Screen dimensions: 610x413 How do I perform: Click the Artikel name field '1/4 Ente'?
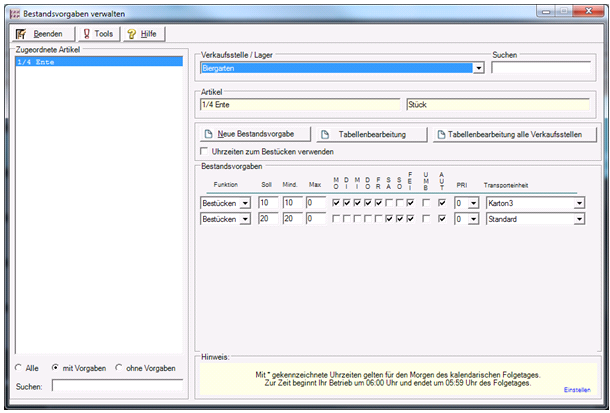[300, 105]
